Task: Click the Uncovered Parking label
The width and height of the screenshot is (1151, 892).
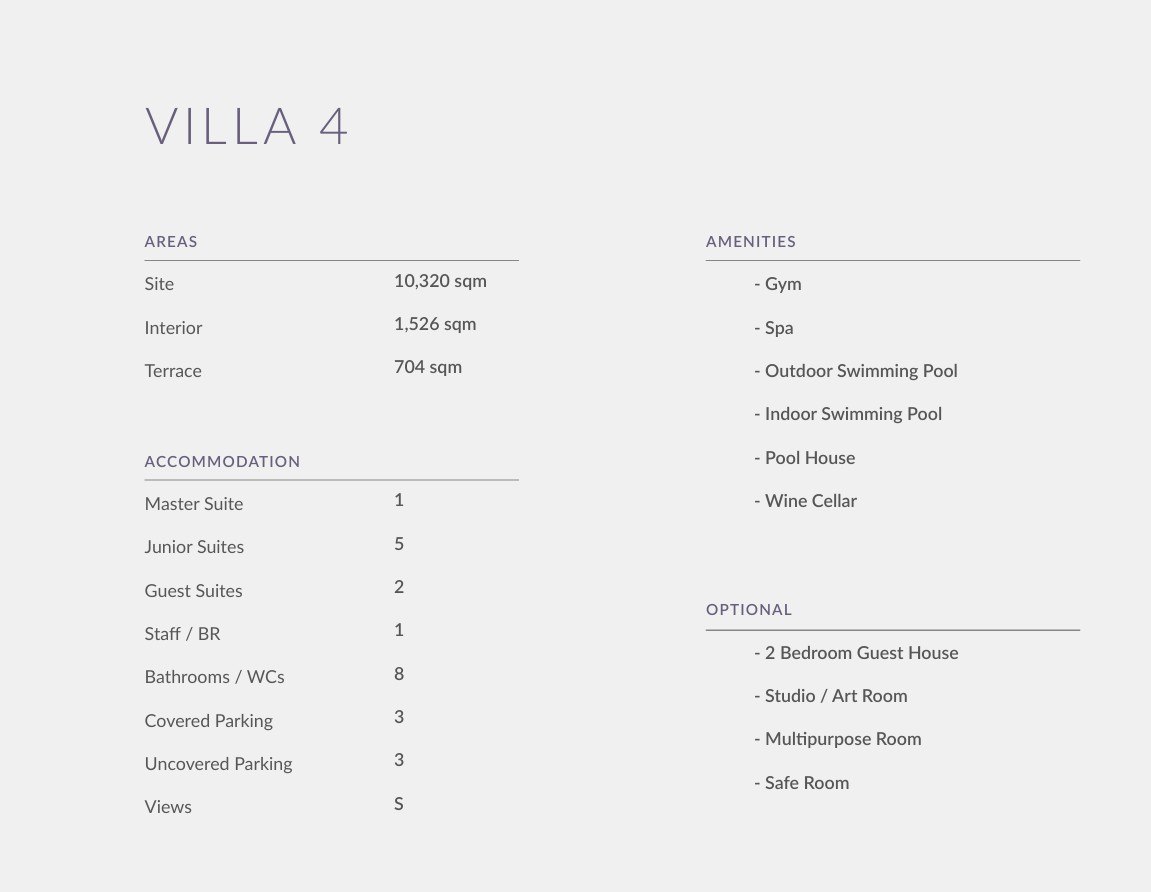Action: tap(218, 764)
